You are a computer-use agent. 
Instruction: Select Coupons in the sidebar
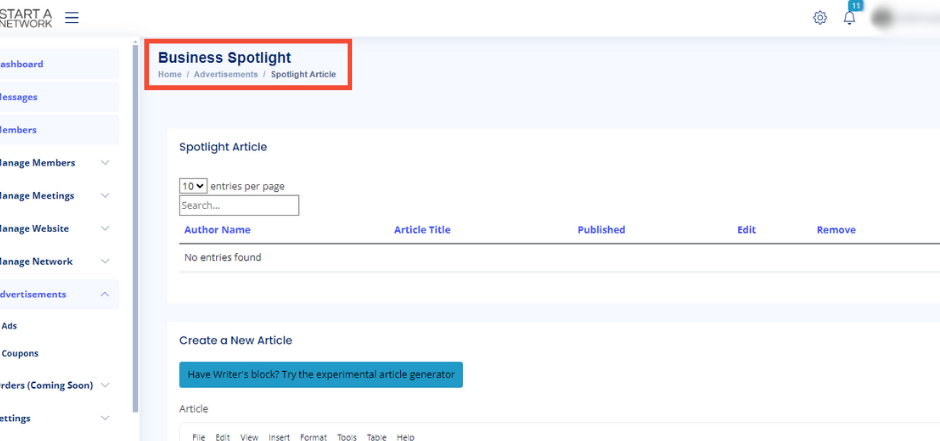pyautogui.click(x=20, y=353)
